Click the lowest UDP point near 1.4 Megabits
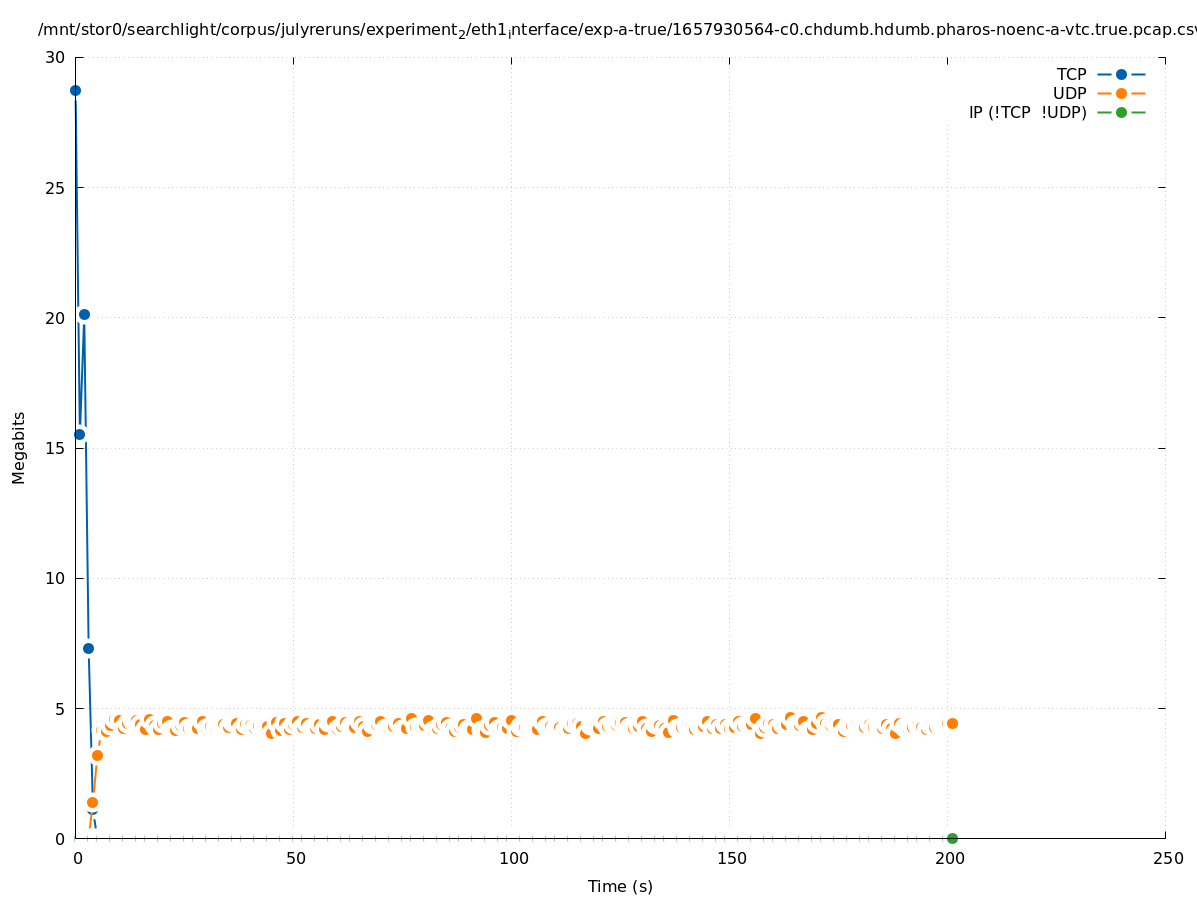This screenshot has width=1197, height=900. [x=92, y=802]
